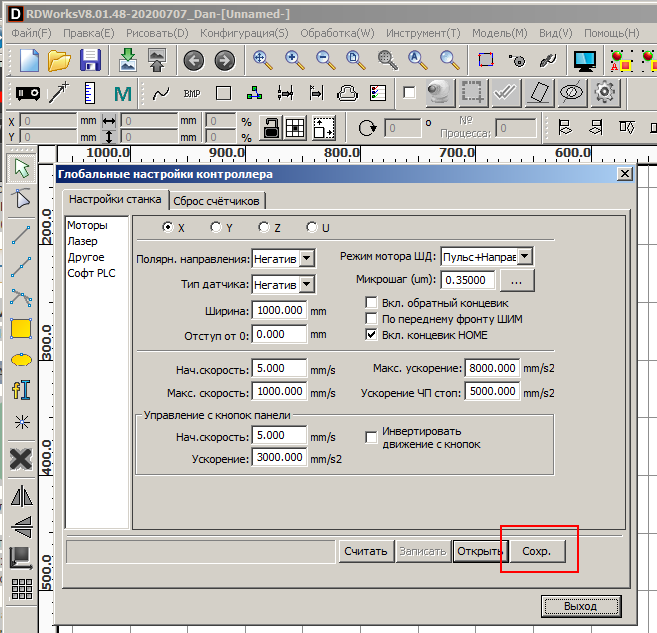
Task: Open Режим мотора ШД dropdown
Action: click(x=525, y=257)
